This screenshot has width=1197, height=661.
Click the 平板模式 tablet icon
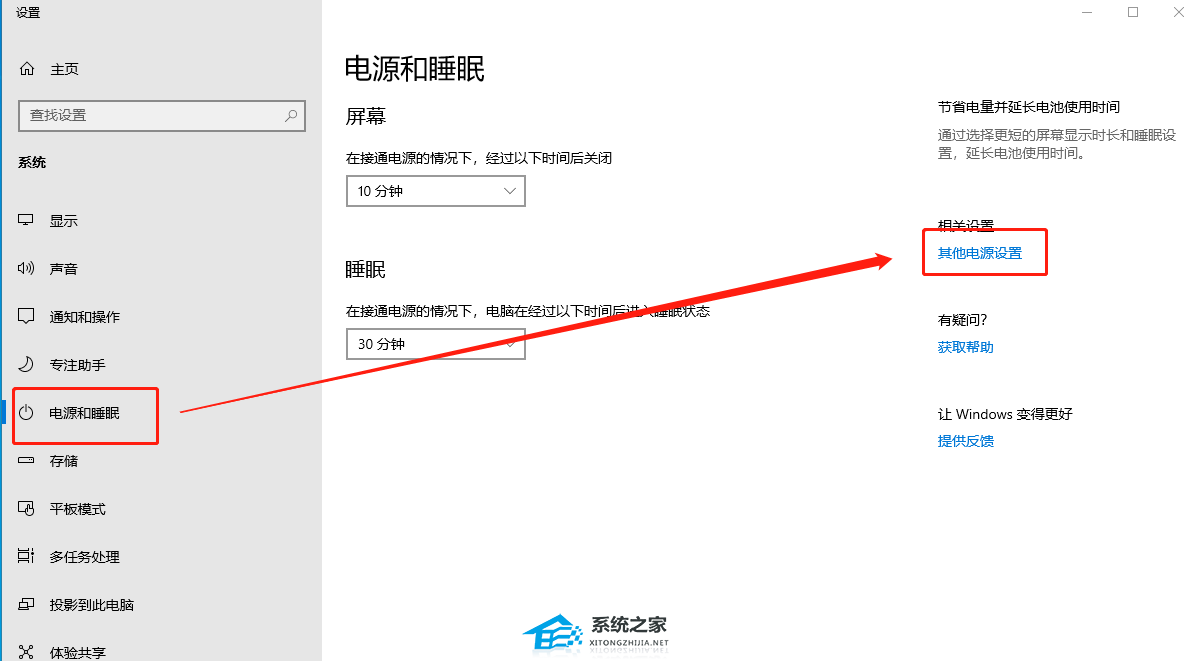tap(26, 508)
